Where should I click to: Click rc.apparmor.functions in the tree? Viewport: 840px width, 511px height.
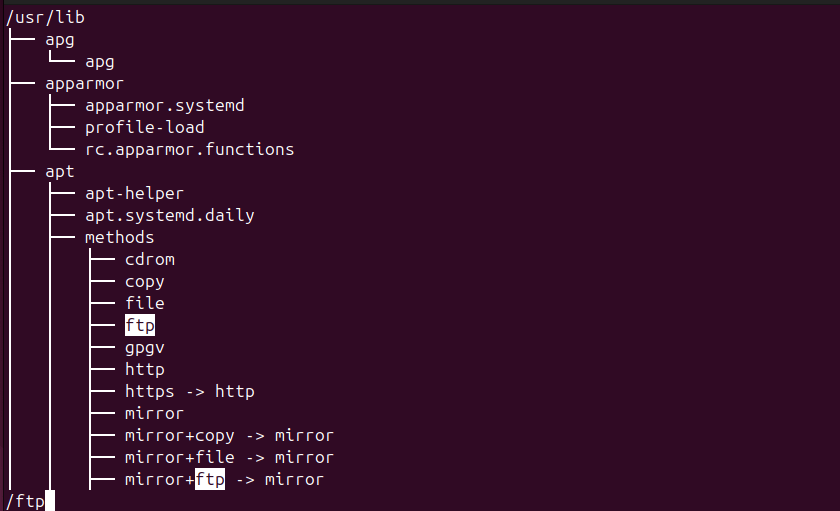189,149
